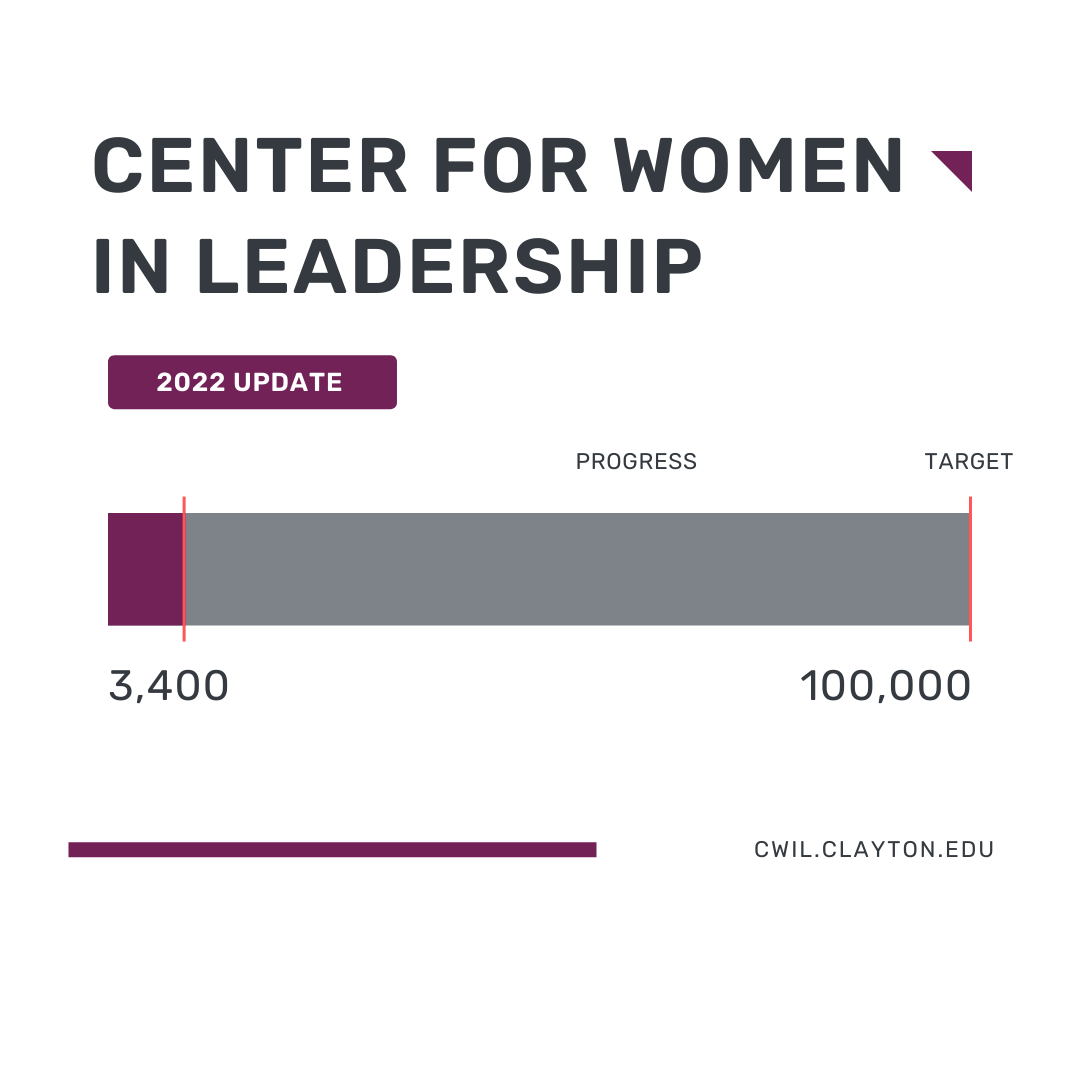The image size is (1080, 1080).
Task: Select the red target marker line
Action: pyautogui.click(x=970, y=569)
